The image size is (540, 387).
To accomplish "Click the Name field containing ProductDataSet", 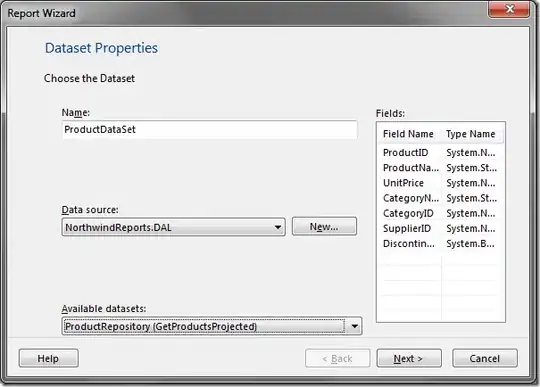I will click(x=209, y=129).
